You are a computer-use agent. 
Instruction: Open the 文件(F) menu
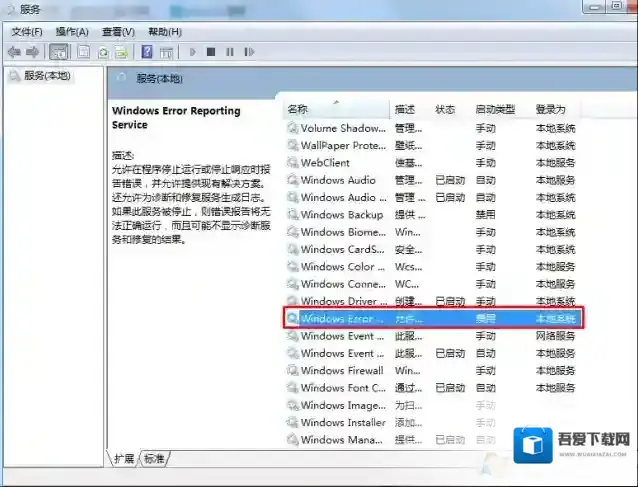coord(27,32)
